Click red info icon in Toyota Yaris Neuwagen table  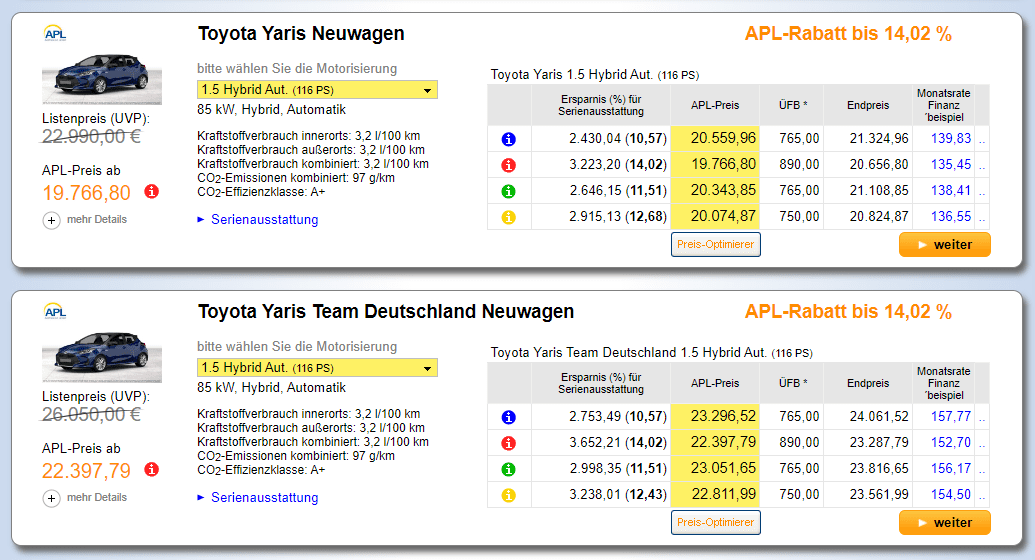508,164
